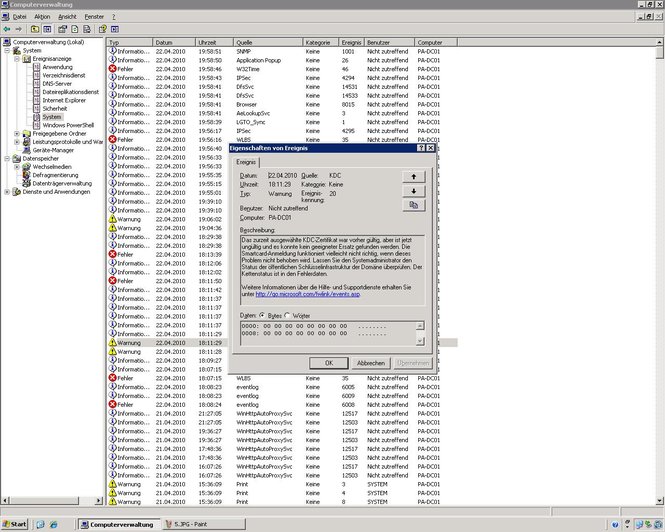Open Properties via the toolbar icon
The width and height of the screenshot is (665, 532).
click(62, 29)
